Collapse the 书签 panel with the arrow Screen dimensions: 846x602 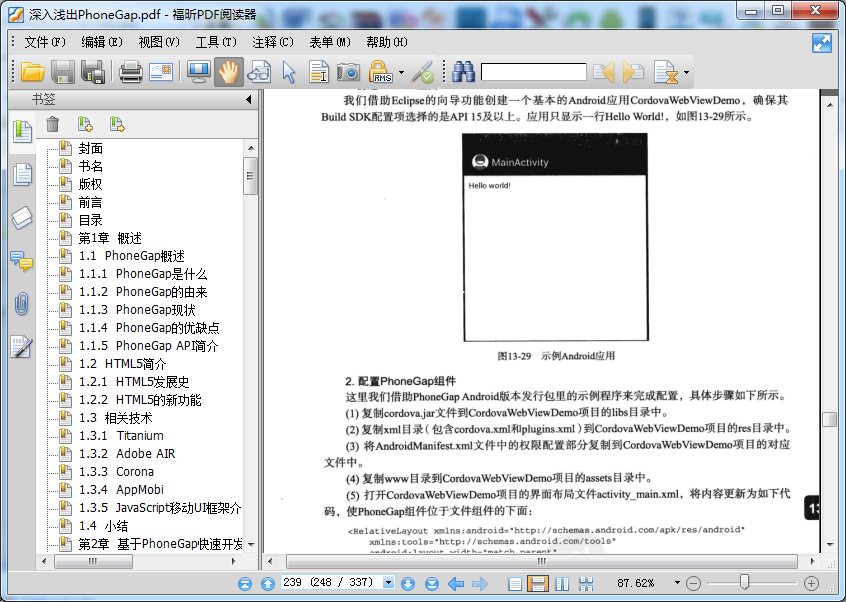tap(248, 99)
